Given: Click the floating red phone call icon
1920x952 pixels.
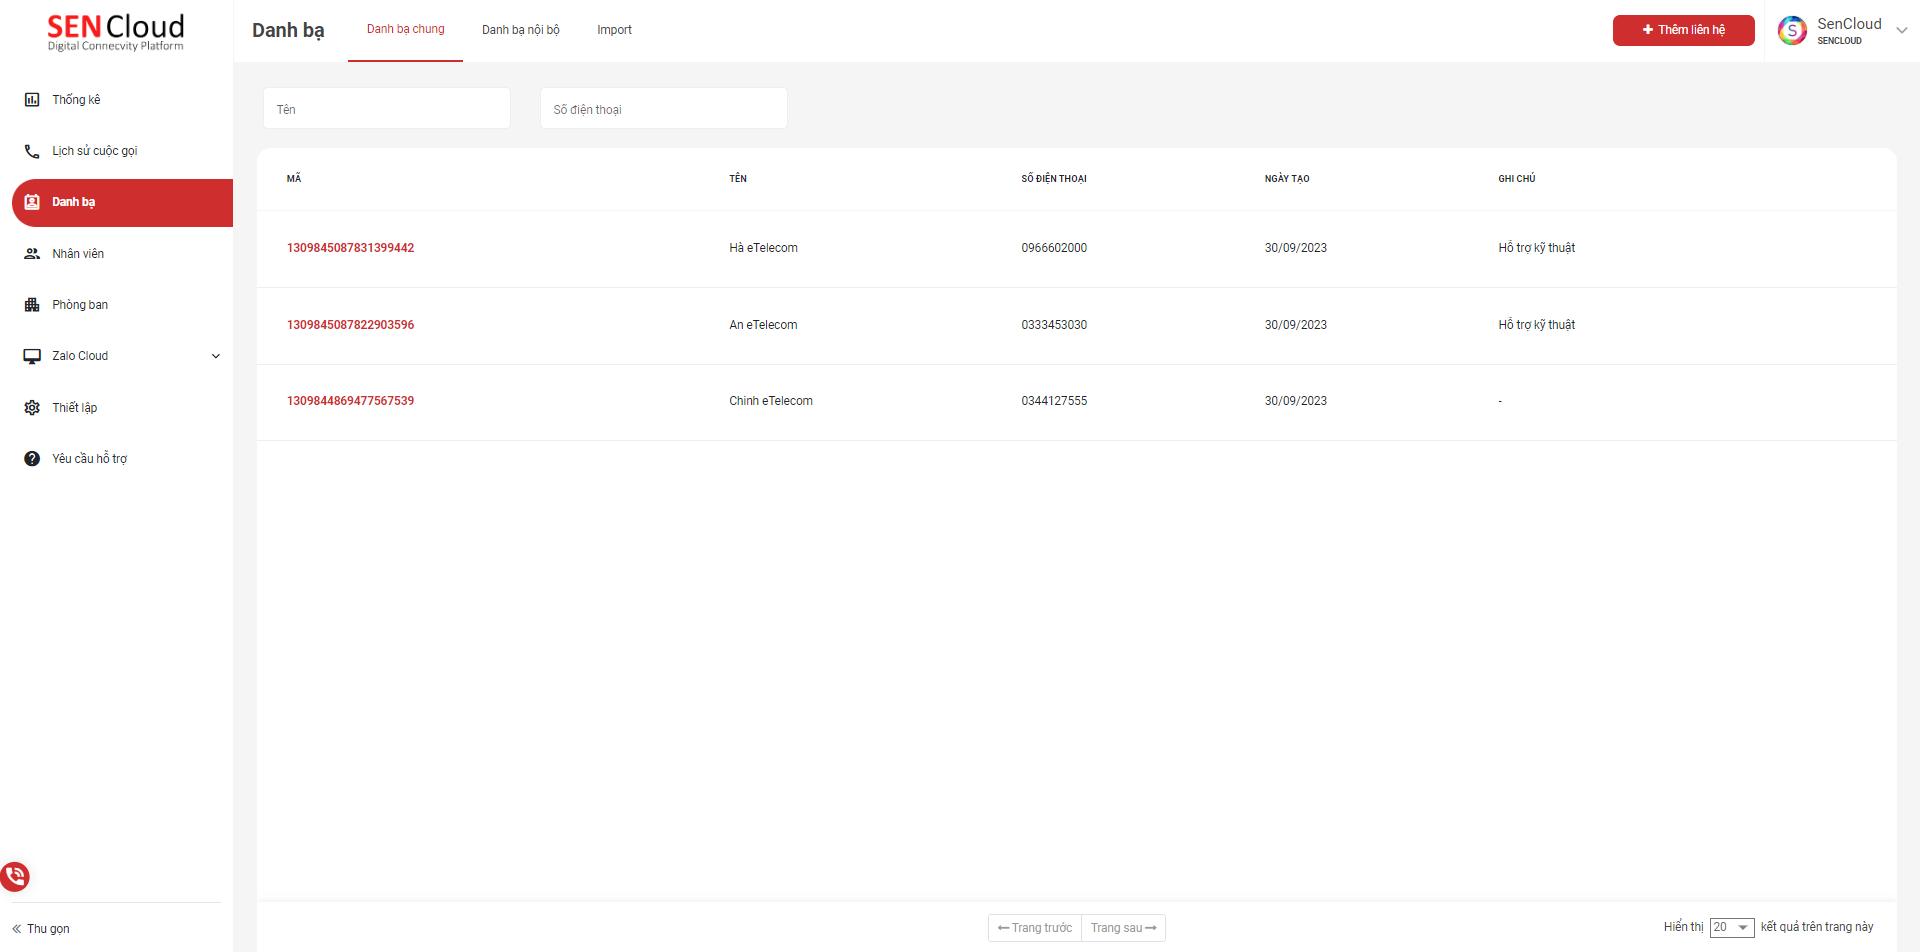Looking at the screenshot, I should [15, 877].
